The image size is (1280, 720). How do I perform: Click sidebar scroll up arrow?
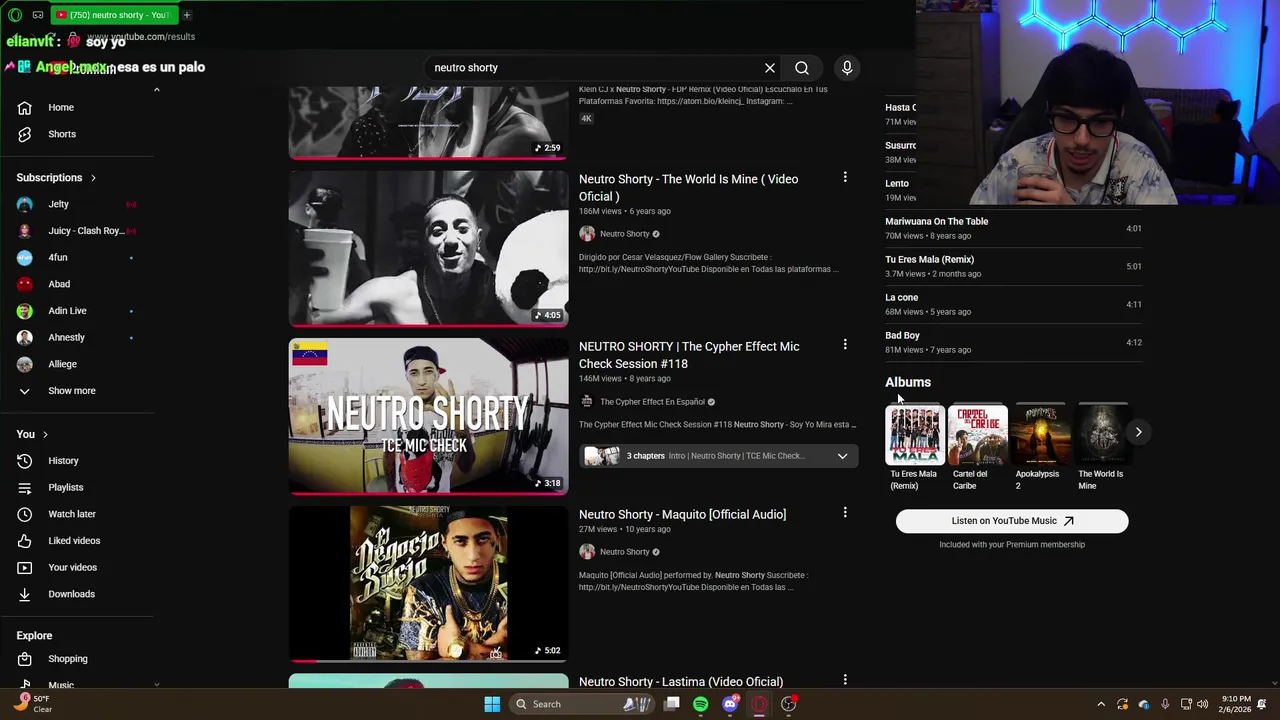pos(156,90)
